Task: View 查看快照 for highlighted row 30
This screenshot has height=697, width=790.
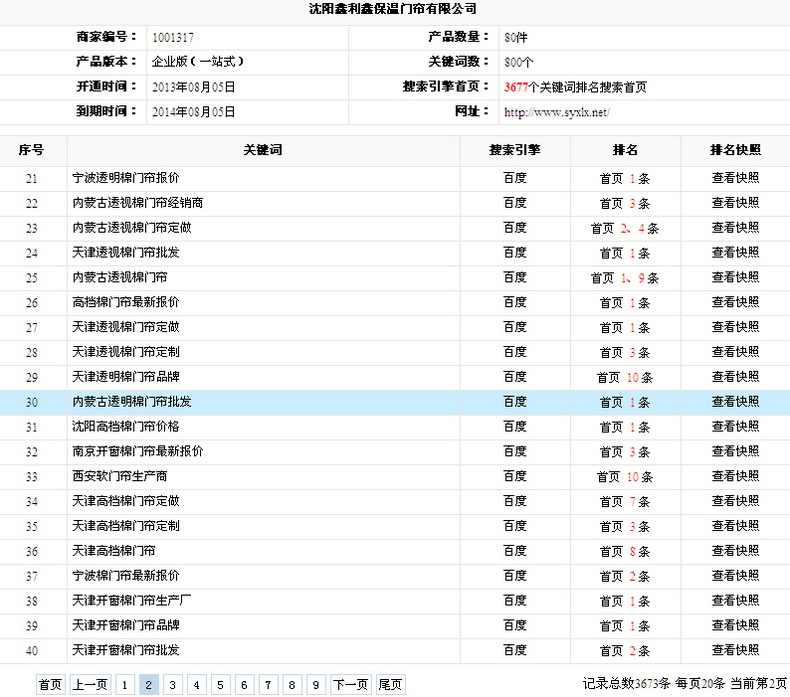Action: tap(735, 402)
